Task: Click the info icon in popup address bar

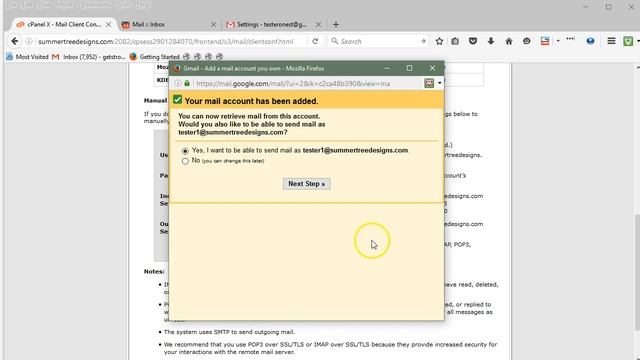Action: pos(178,83)
